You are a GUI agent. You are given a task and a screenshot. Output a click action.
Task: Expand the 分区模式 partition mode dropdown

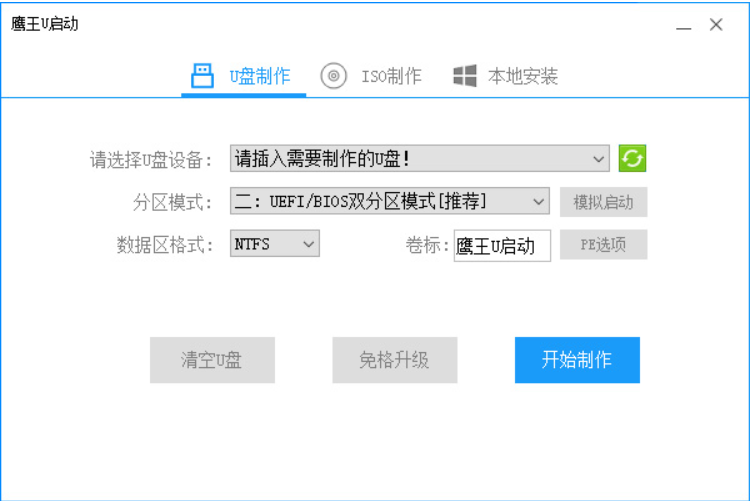(389, 201)
